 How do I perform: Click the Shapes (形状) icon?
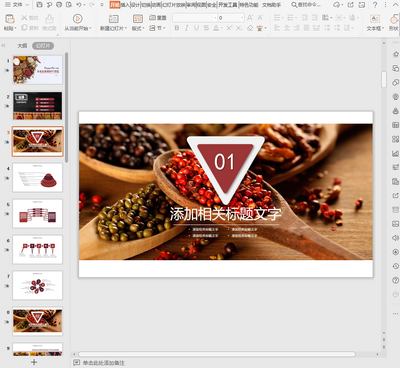[x=394, y=19]
